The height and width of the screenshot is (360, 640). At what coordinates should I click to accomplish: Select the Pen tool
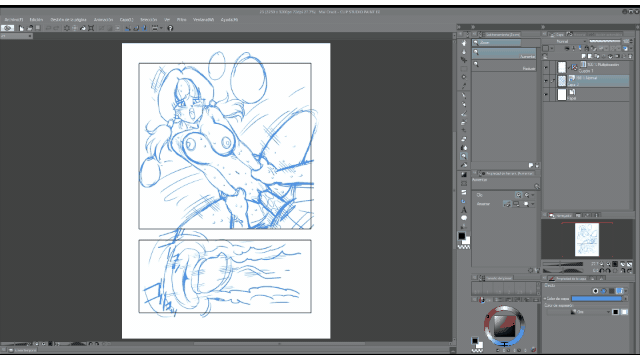click(464, 96)
